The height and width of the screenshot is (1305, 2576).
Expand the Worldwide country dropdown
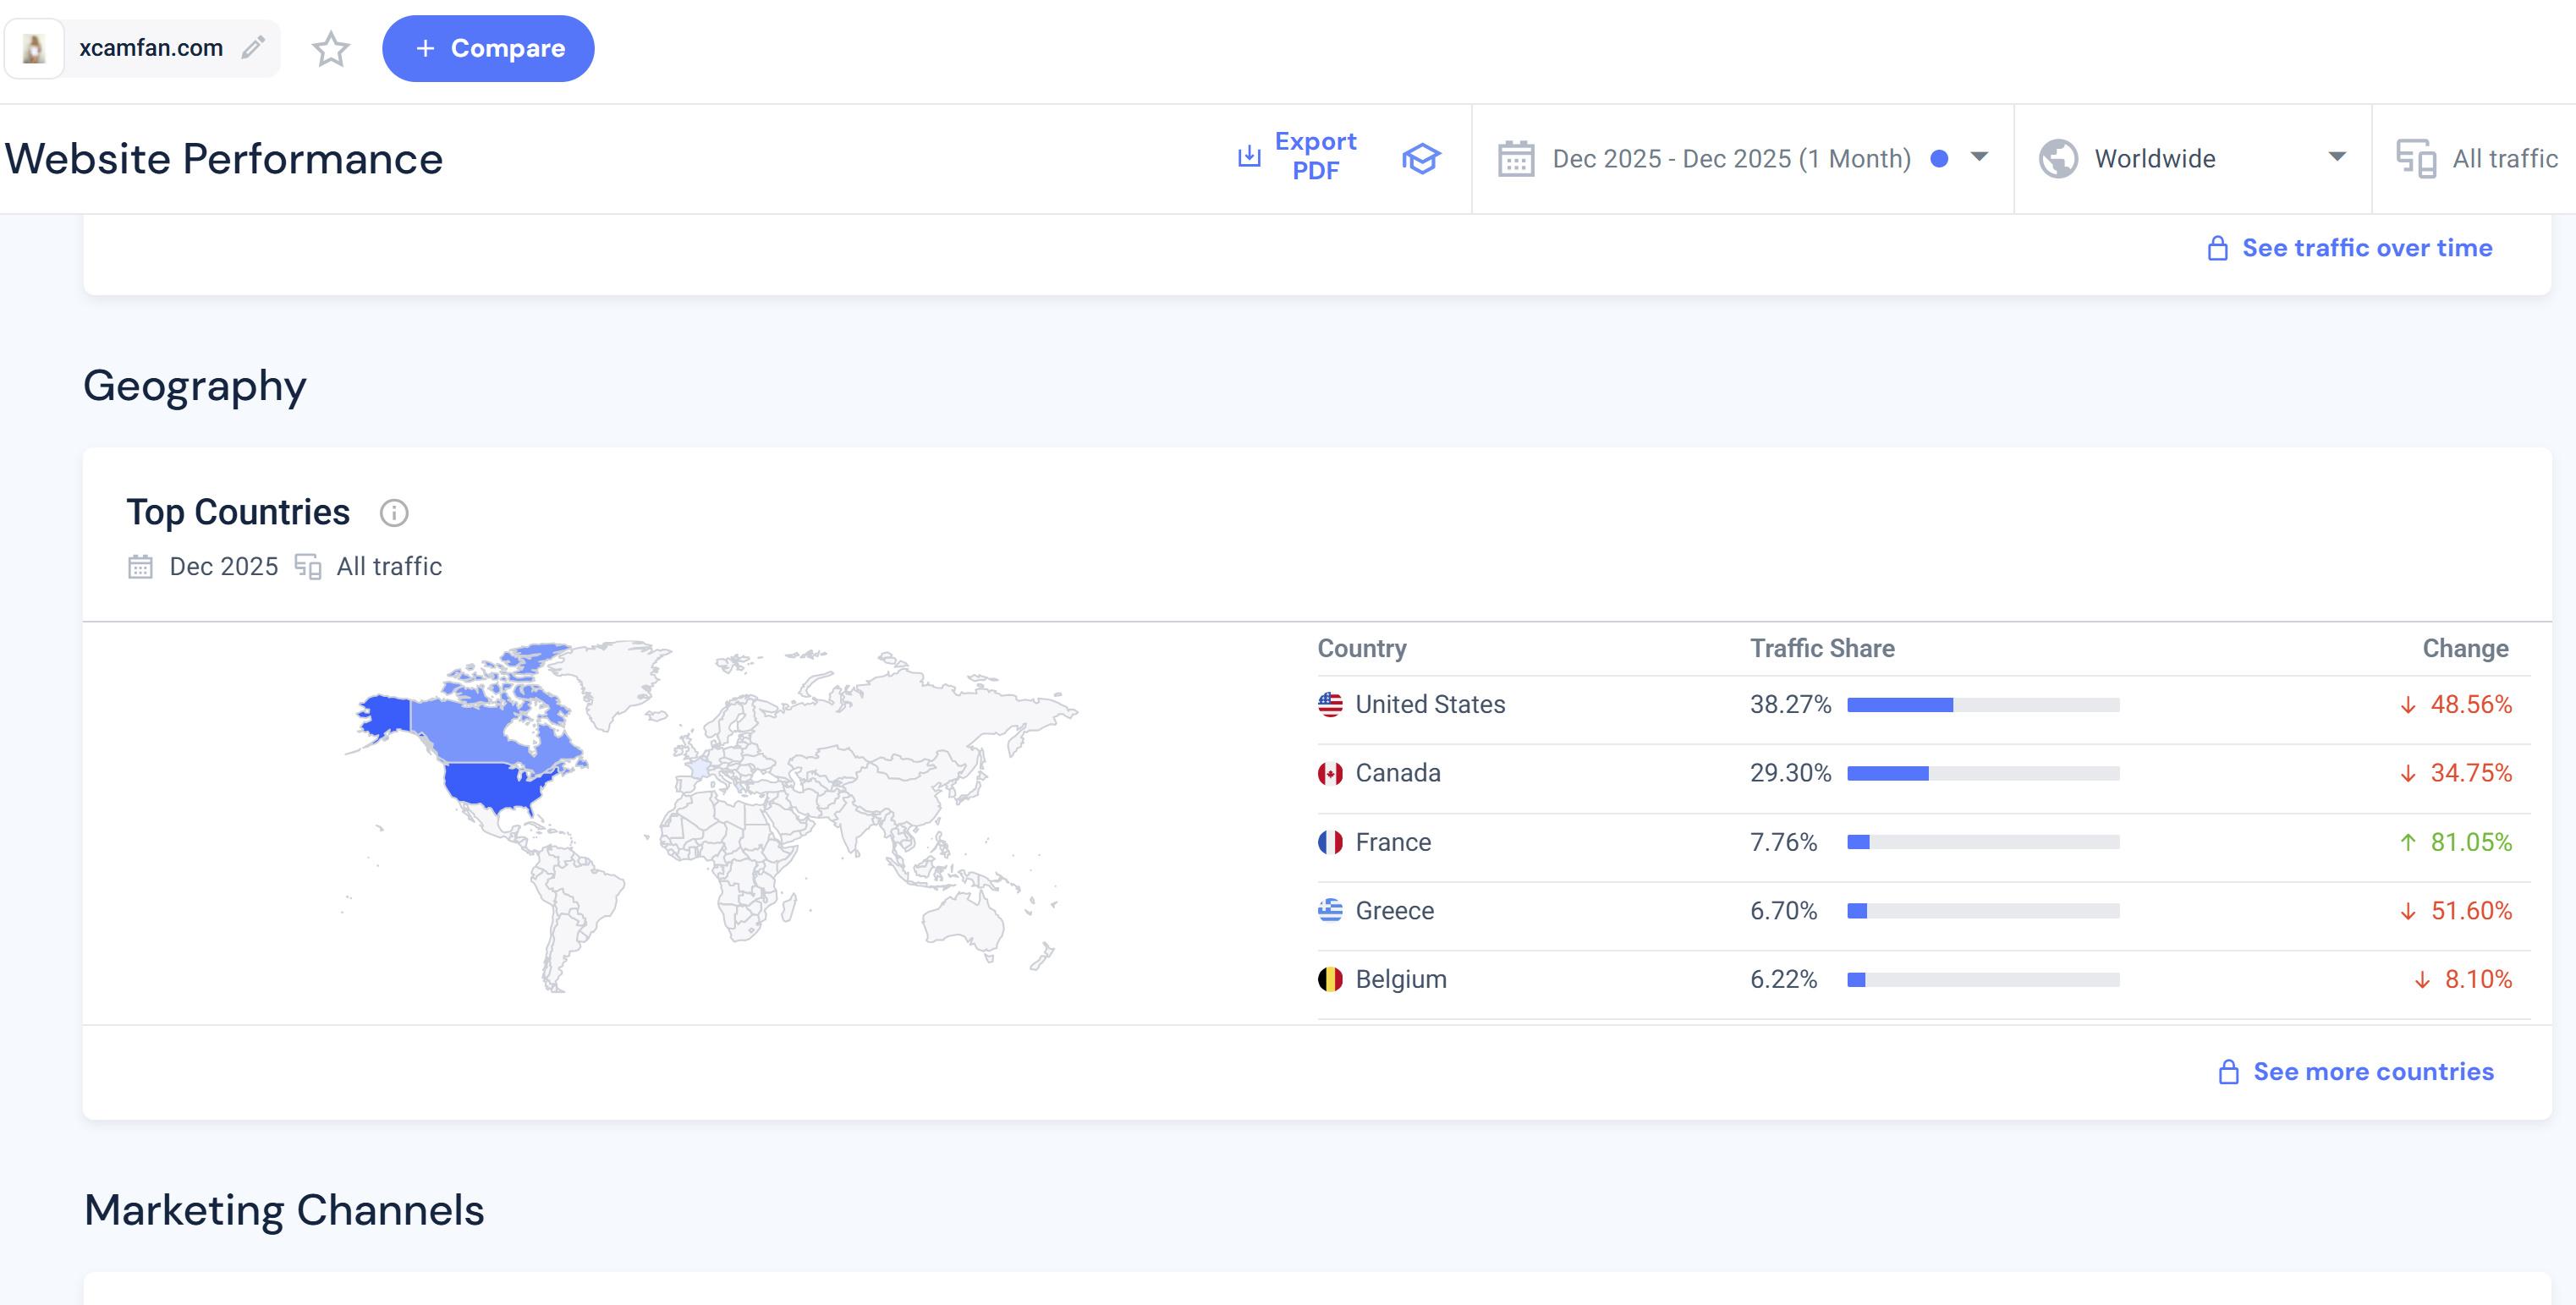(x=2337, y=157)
